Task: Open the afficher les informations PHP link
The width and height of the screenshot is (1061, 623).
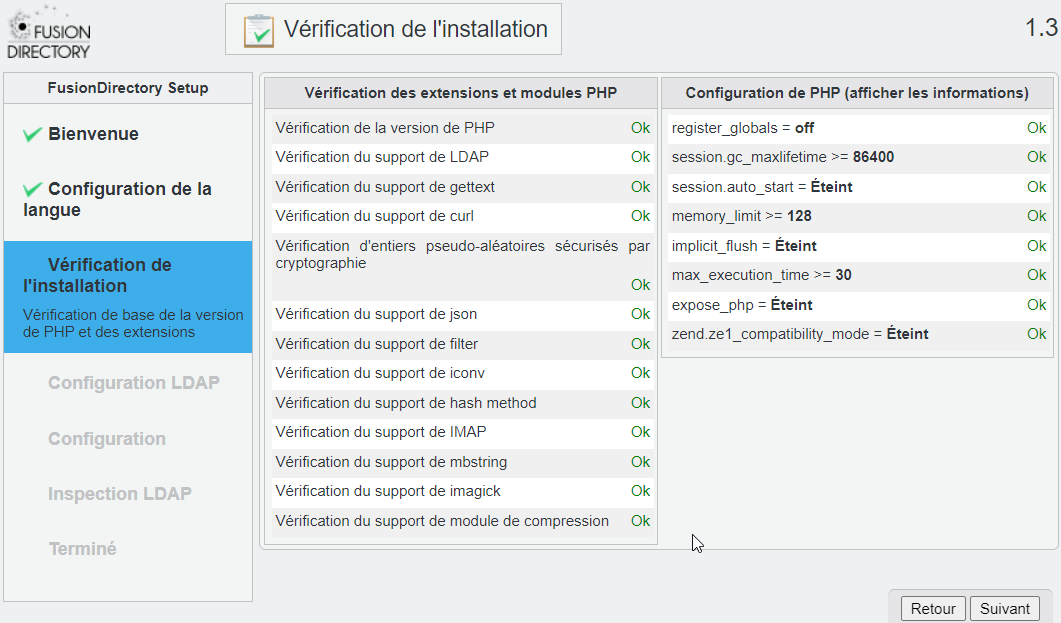Action: (936, 93)
